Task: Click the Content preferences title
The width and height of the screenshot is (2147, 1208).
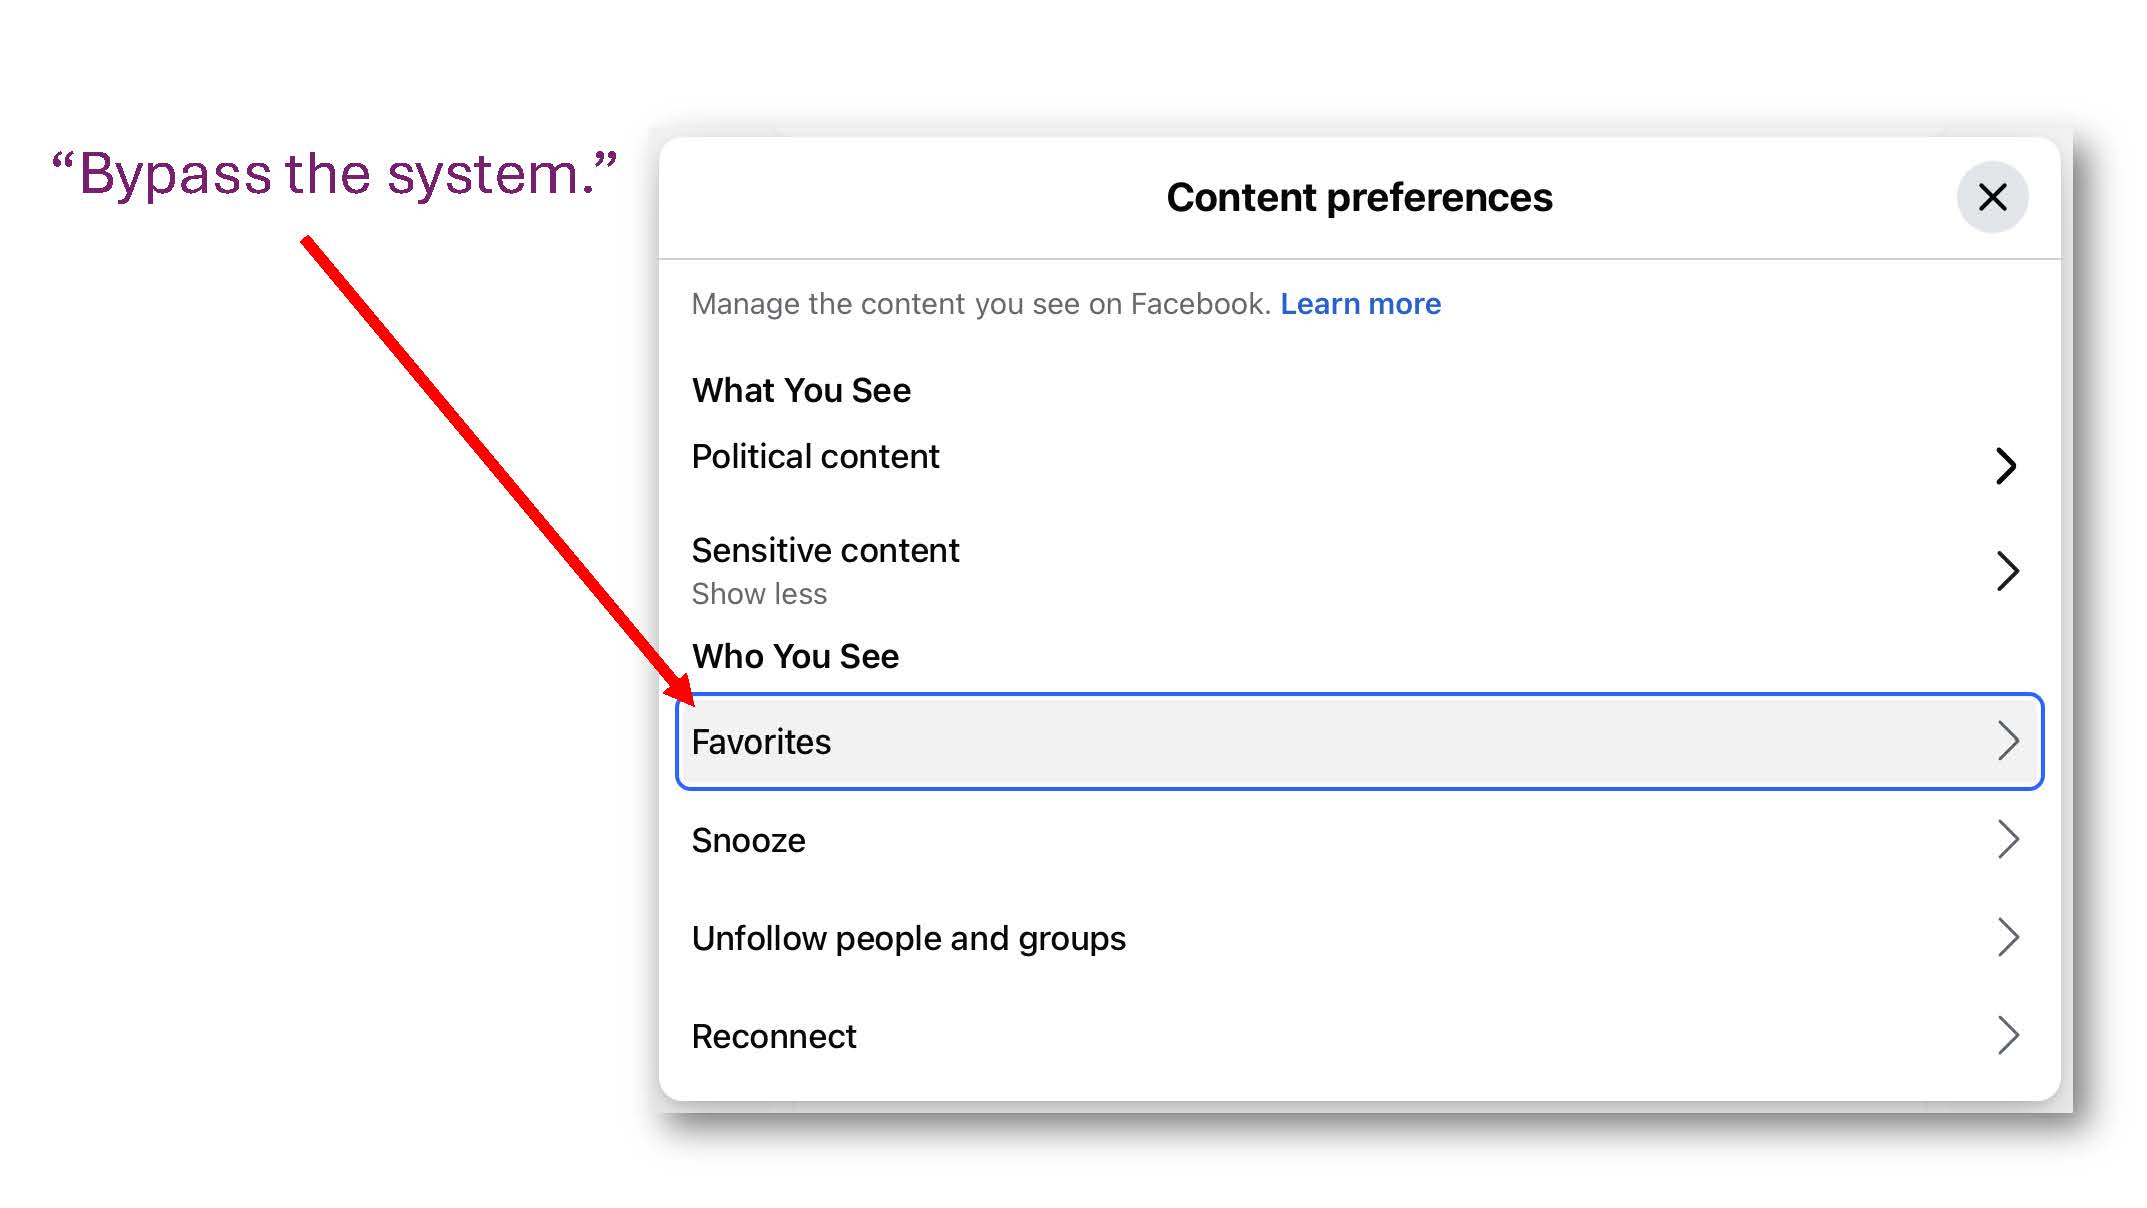Action: (1359, 197)
